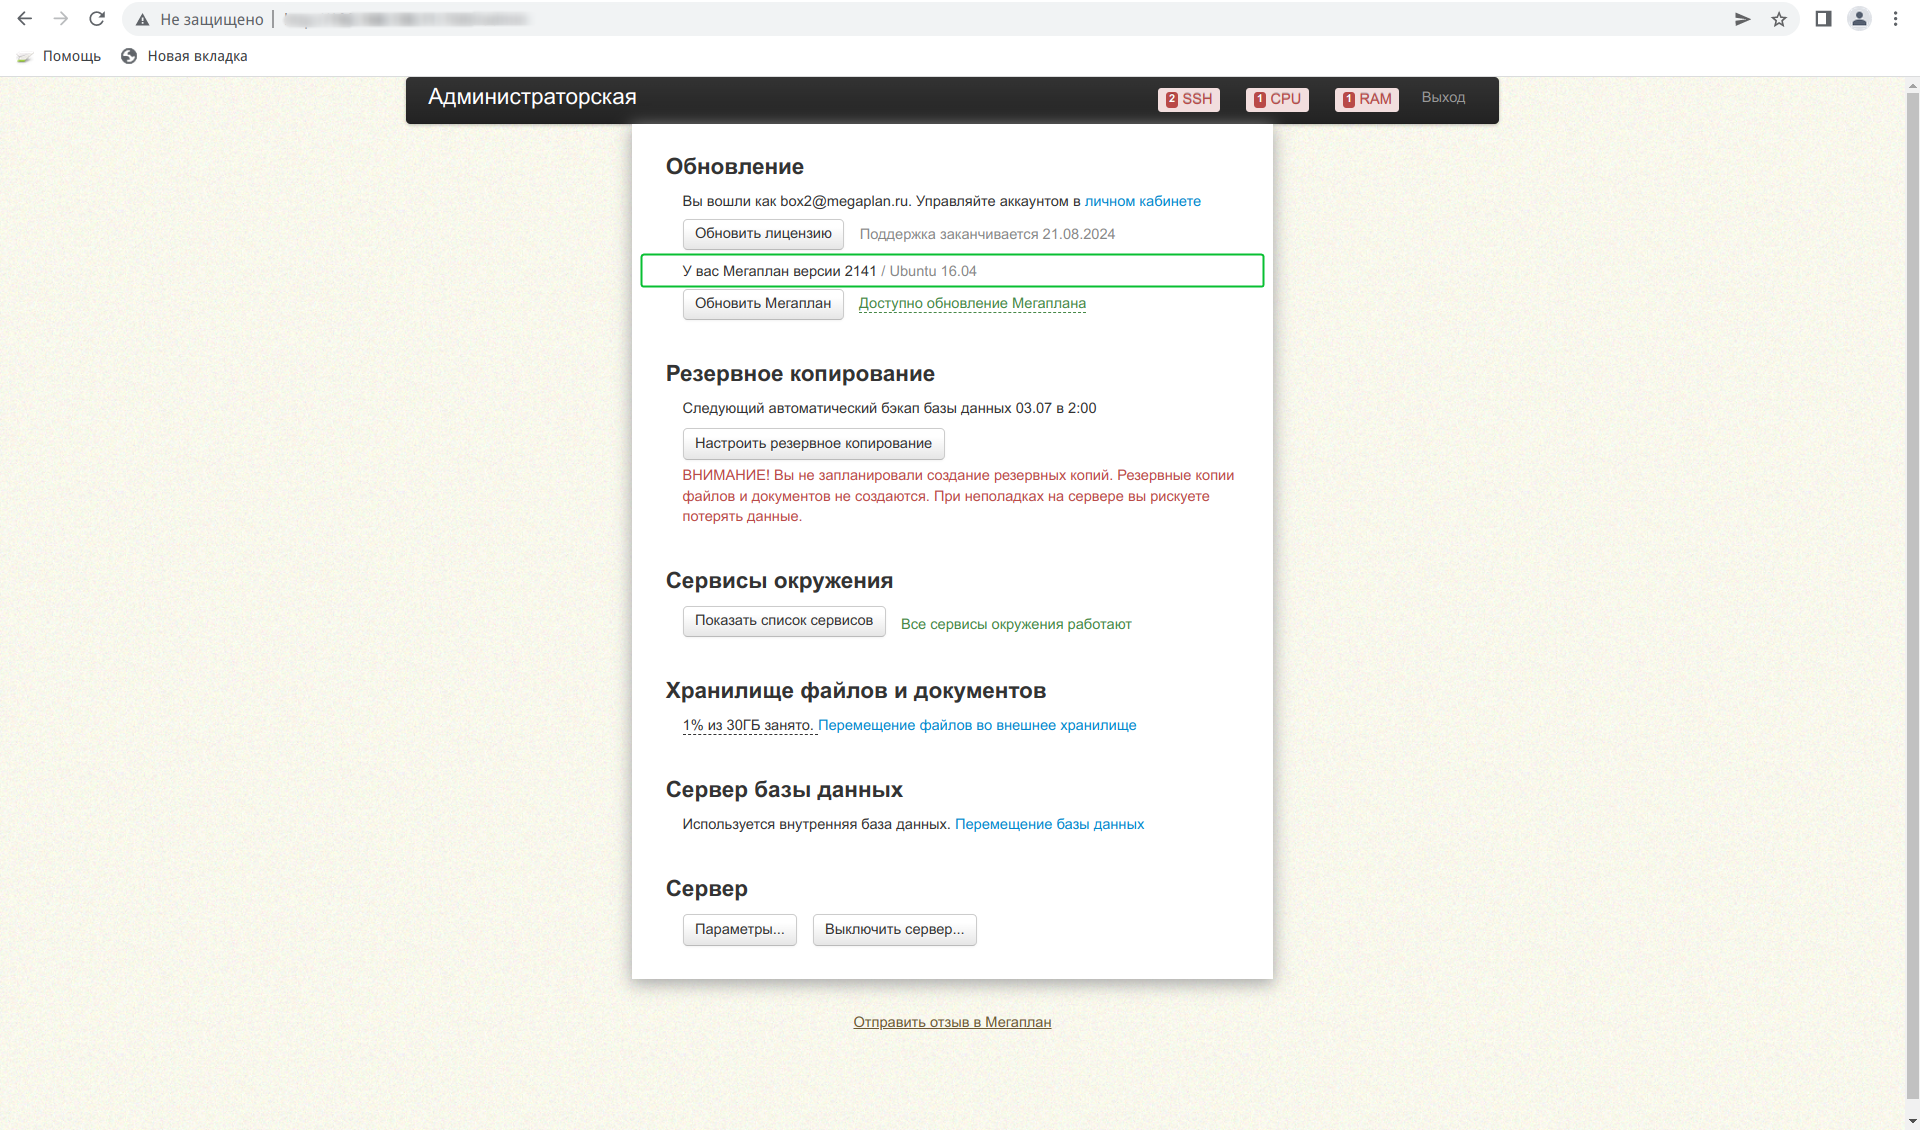The image size is (1920, 1130).
Task: Open the browser three-dot menu
Action: 1895,19
